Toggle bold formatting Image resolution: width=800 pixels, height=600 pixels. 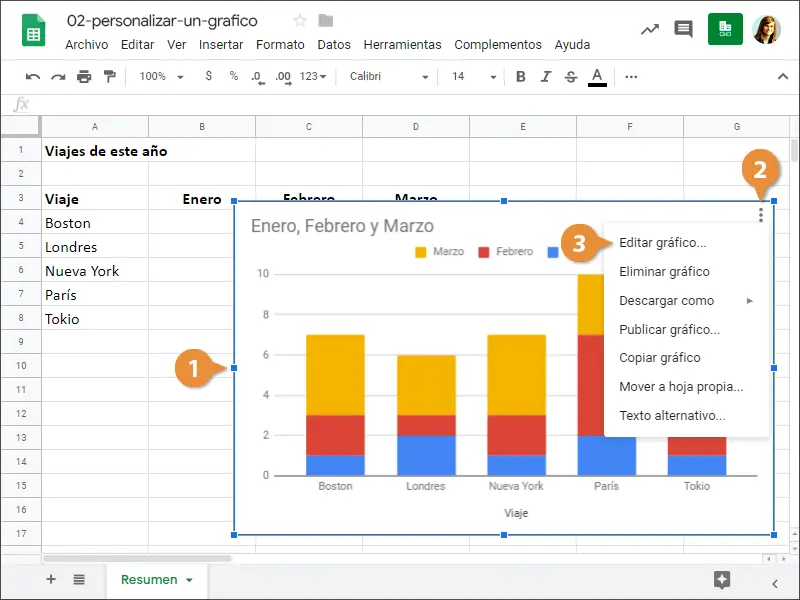click(520, 77)
